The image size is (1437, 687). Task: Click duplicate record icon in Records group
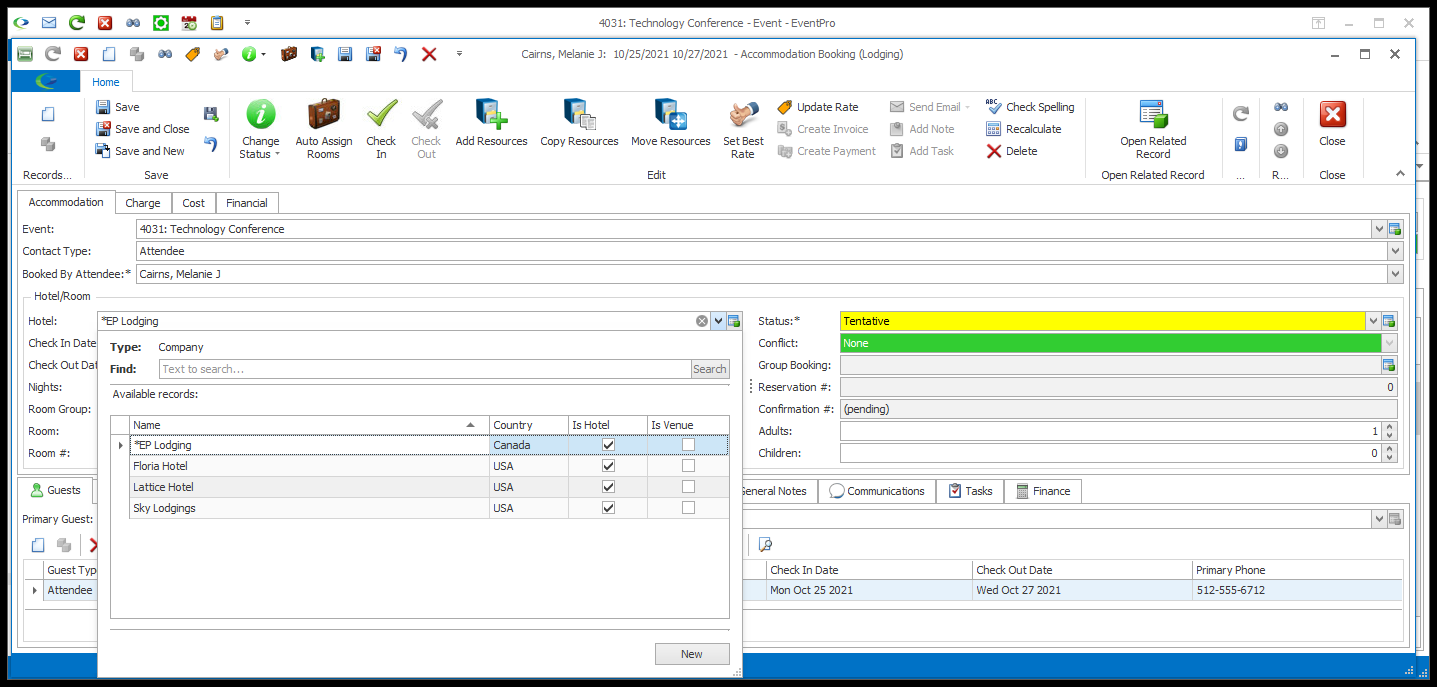[48, 144]
